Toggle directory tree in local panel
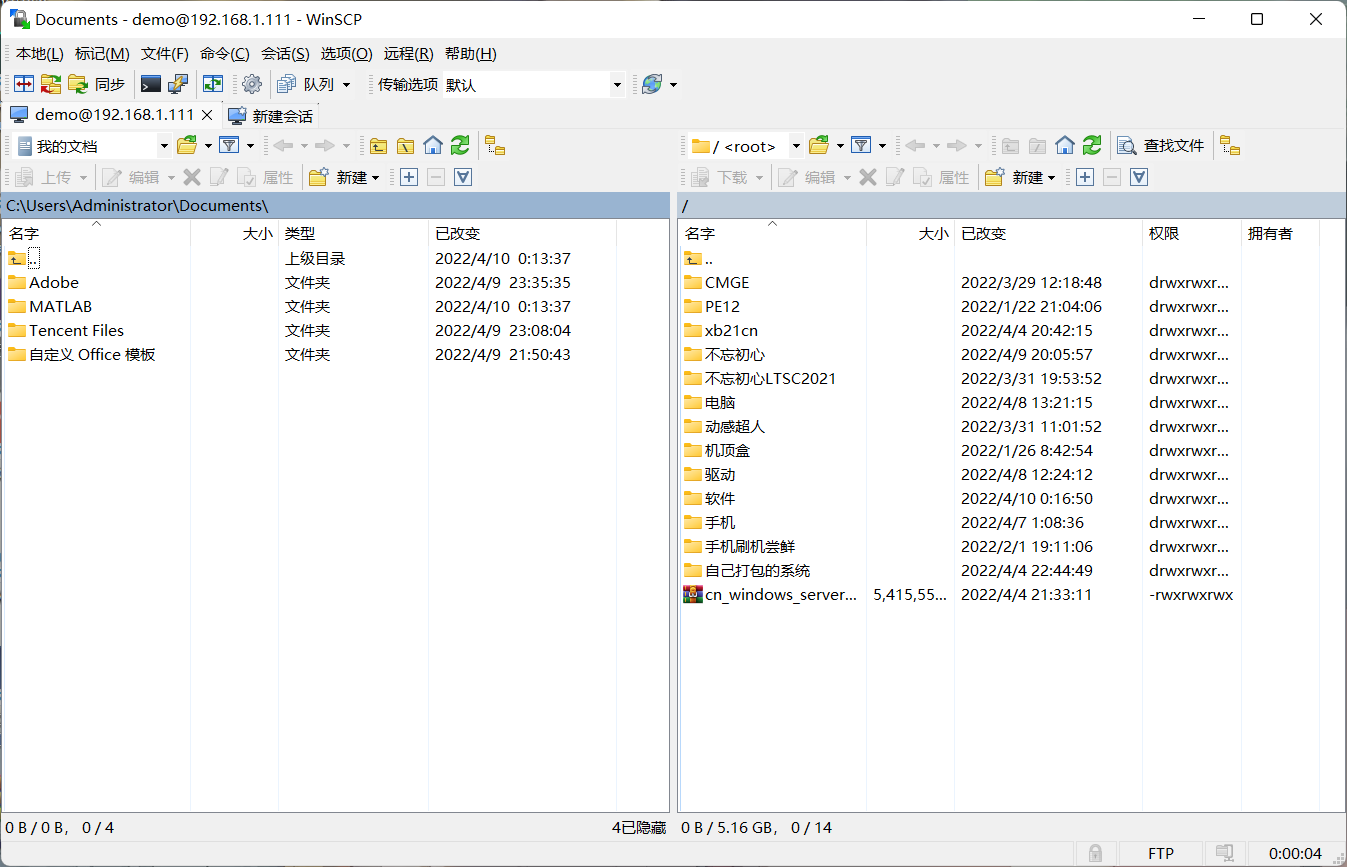Viewport: 1347px width, 867px height. [495, 146]
